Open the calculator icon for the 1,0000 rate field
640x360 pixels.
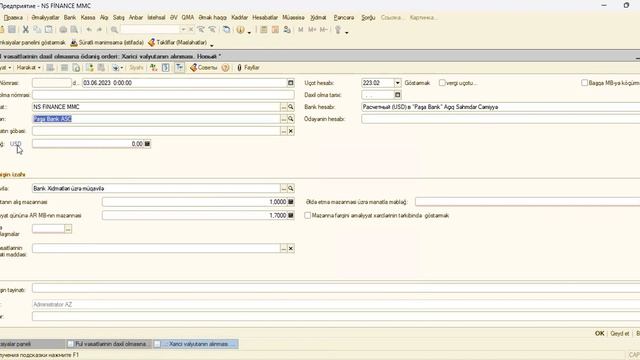291,202
